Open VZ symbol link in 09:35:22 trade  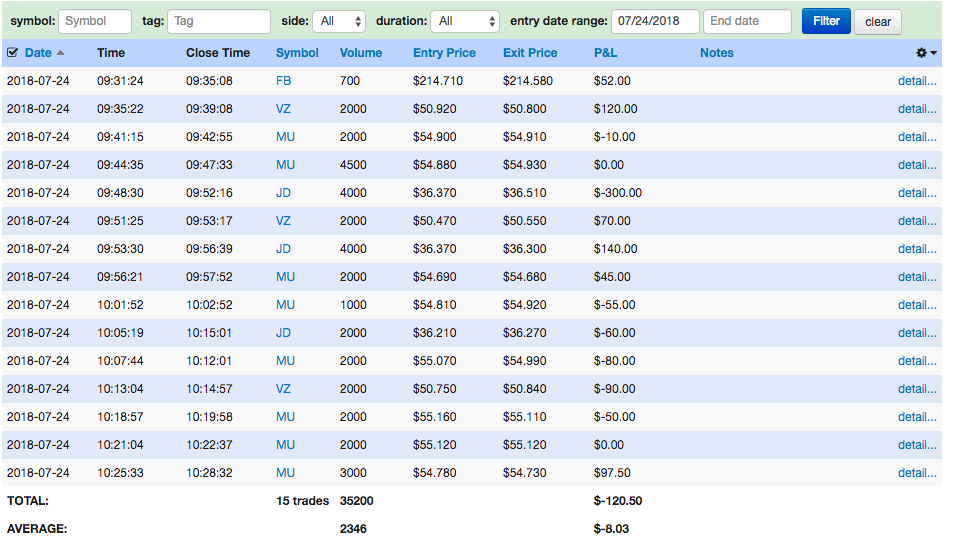[283, 109]
